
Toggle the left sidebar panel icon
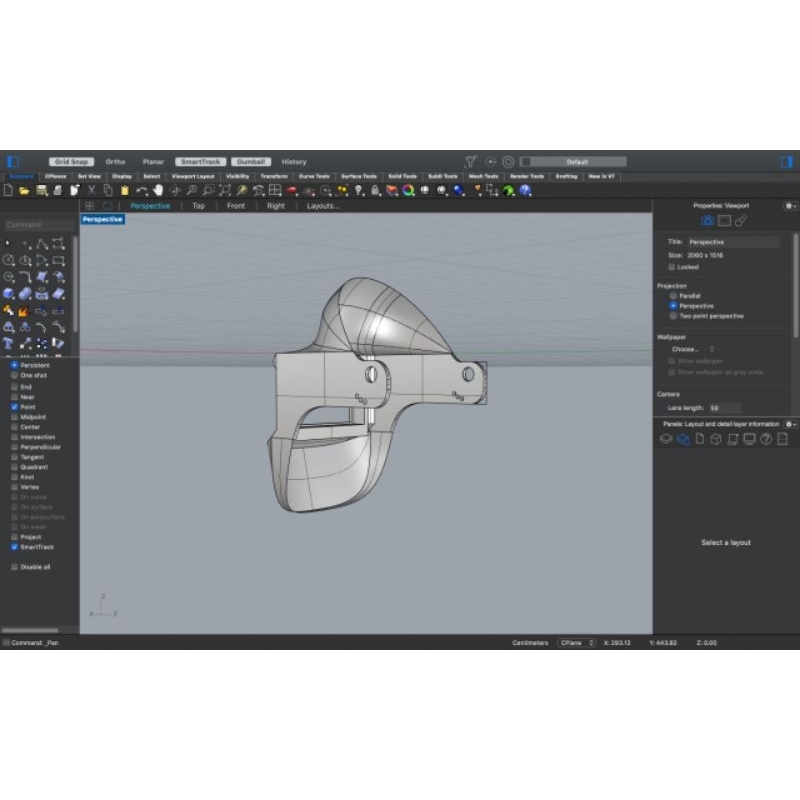pos(13,161)
